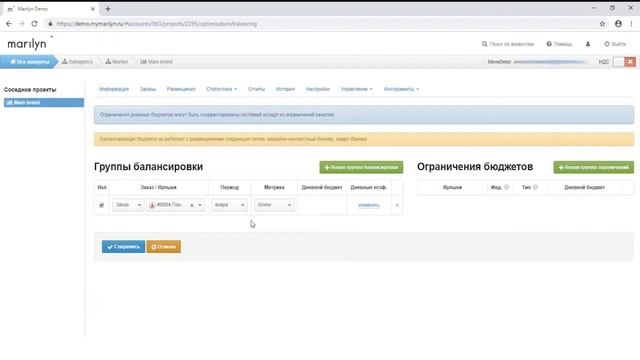The height and width of the screenshot is (360, 640).
Task: Click the Метрика column header
Action: point(274,187)
